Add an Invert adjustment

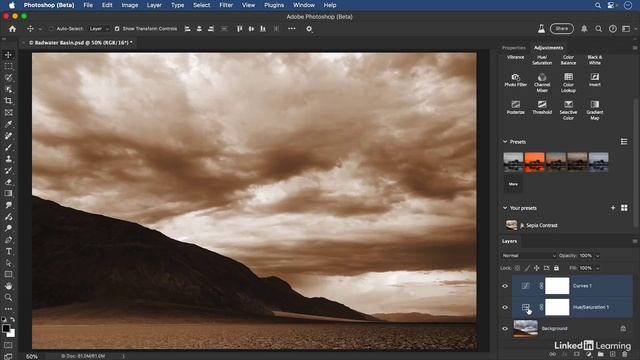pos(595,80)
